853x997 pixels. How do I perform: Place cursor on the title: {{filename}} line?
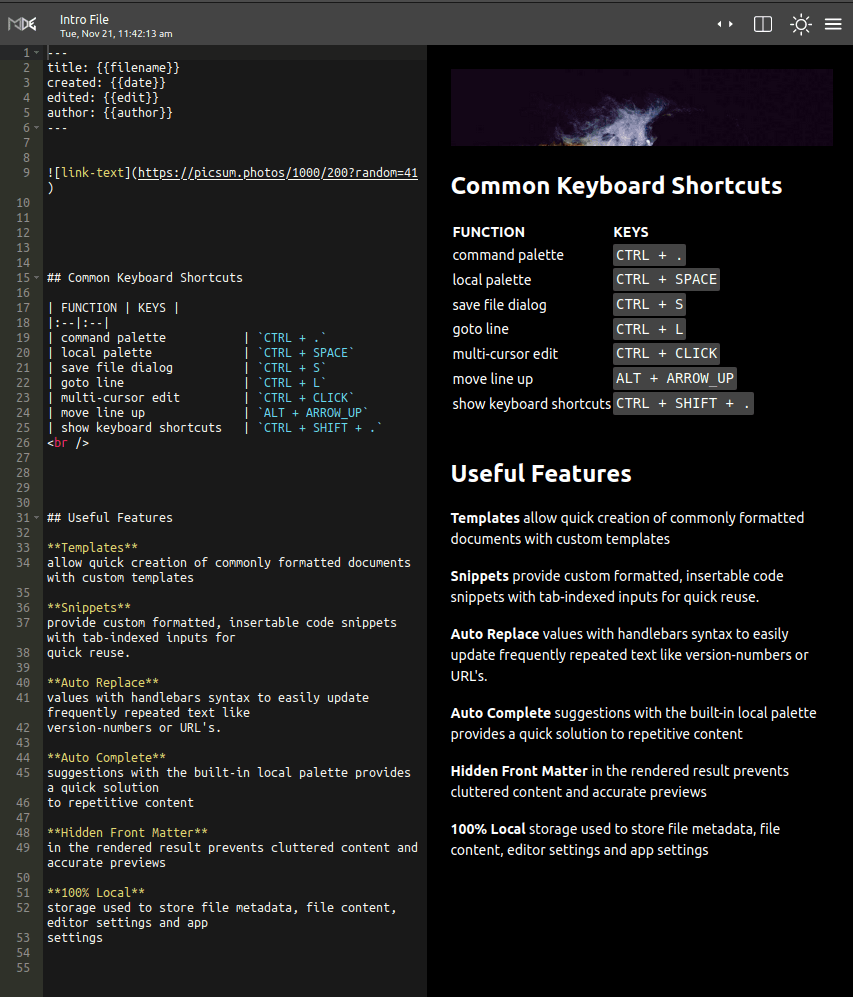click(113, 68)
